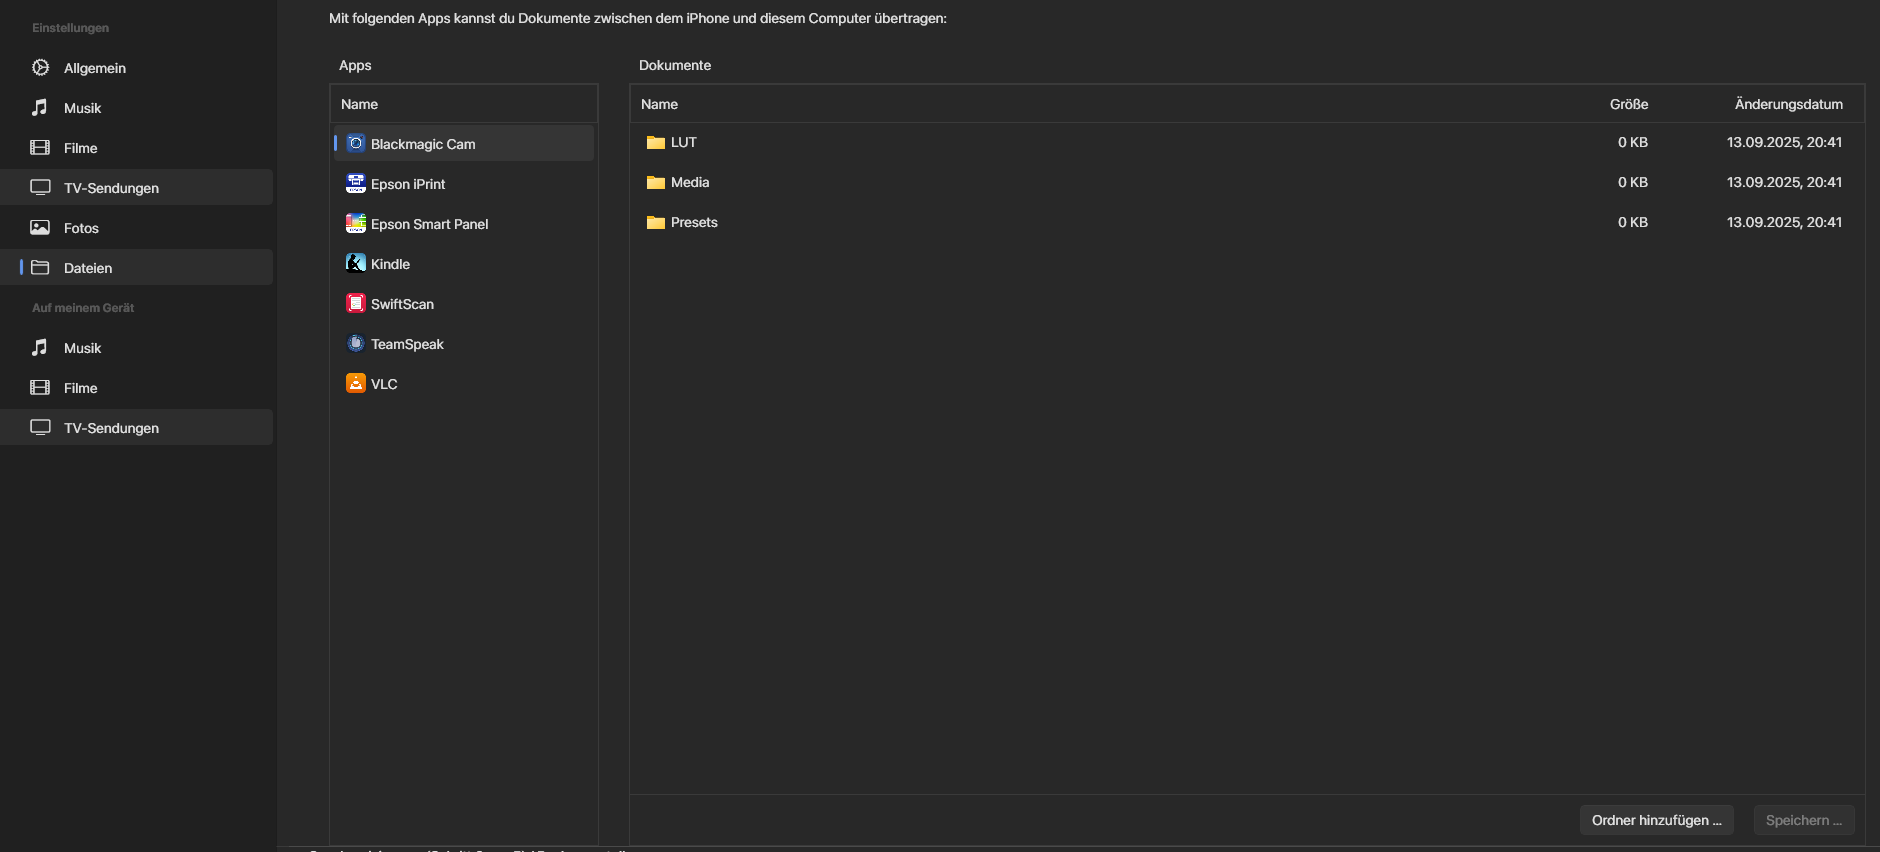Click the modification date of the LUT folder

[x=1785, y=142]
